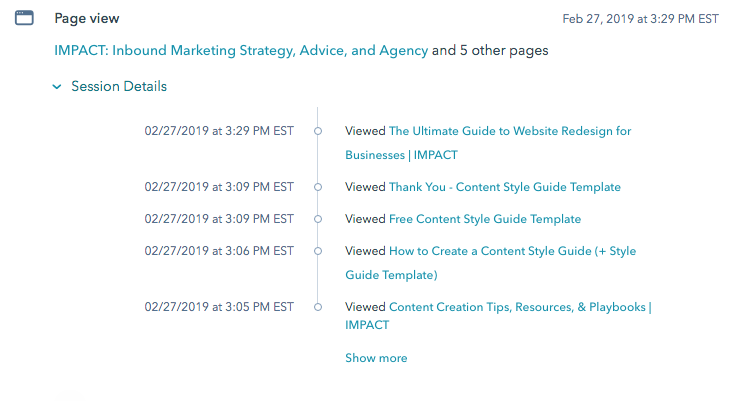Open Free Content Style Guide Template link
The height and width of the screenshot is (401, 733).
[485, 219]
